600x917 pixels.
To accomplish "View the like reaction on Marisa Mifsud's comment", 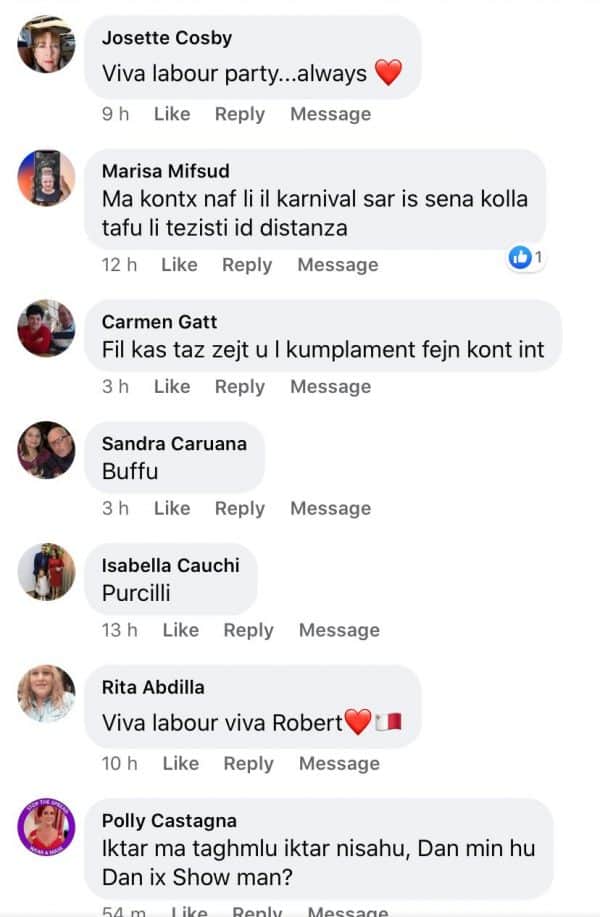I will [x=526, y=257].
